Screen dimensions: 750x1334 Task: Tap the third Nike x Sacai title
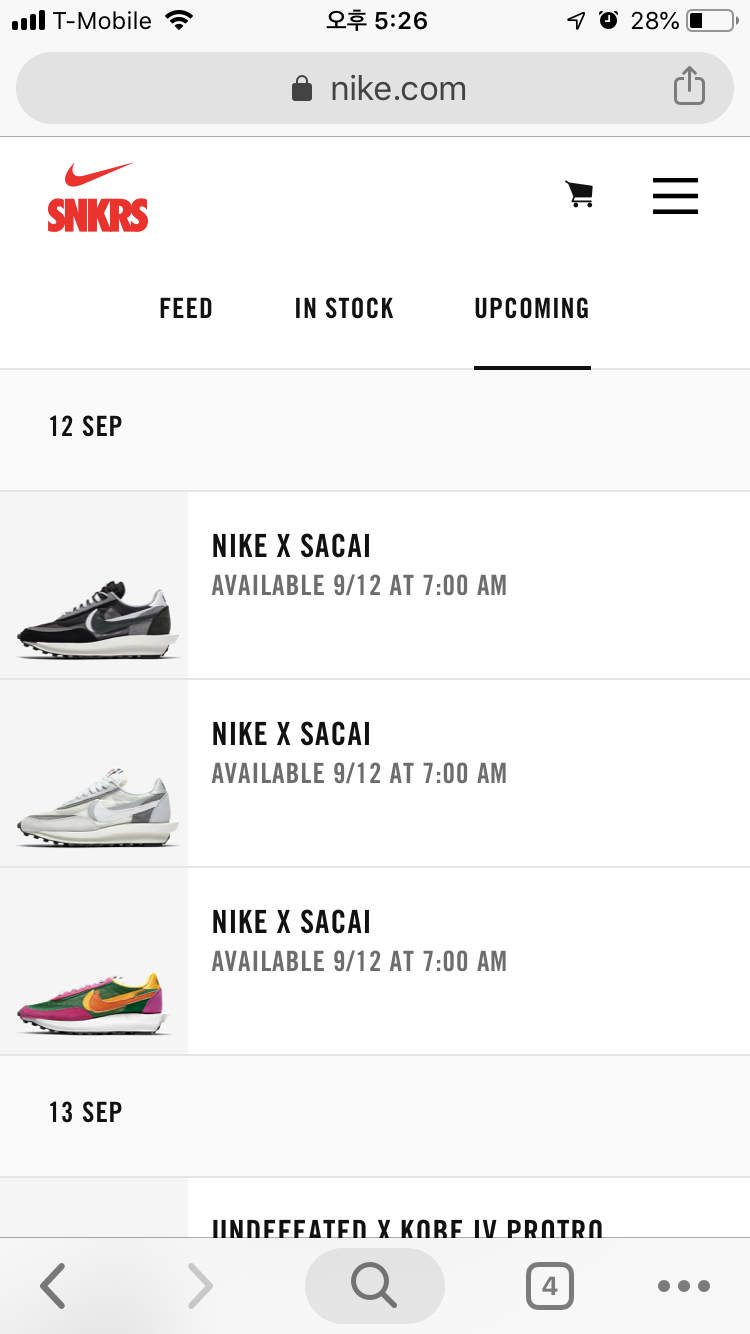point(291,922)
